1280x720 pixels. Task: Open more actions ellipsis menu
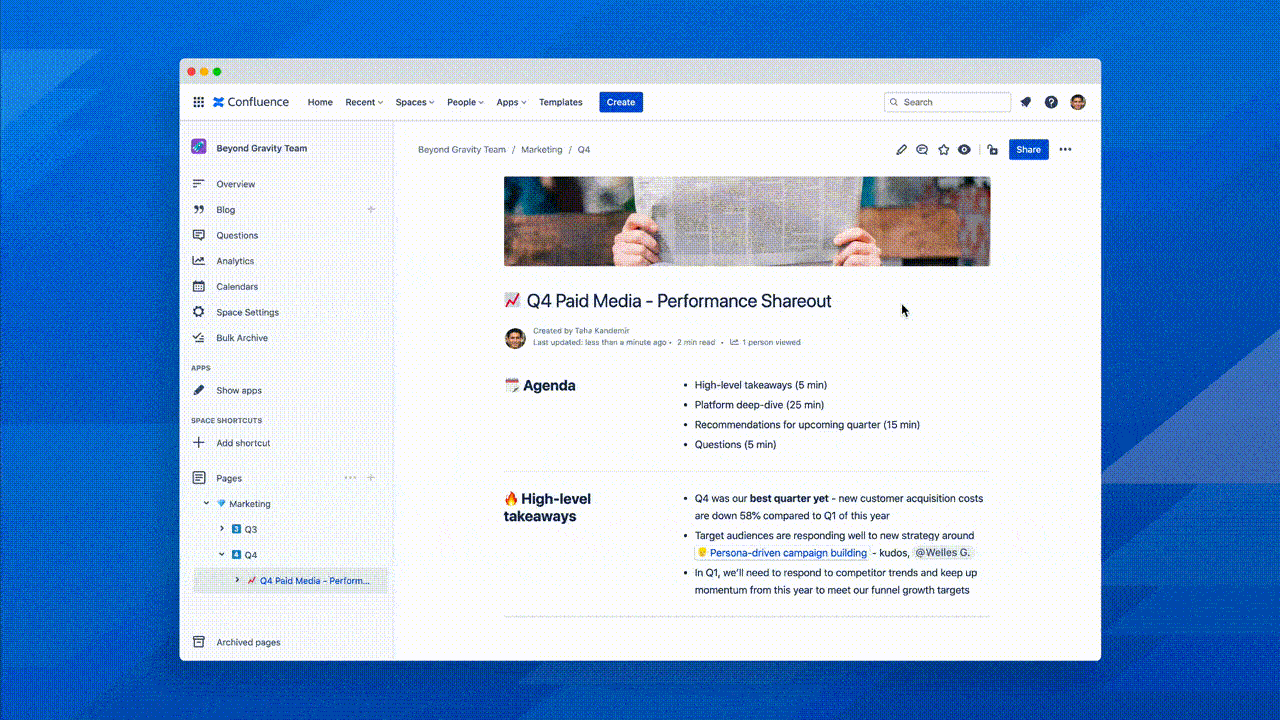point(1065,150)
